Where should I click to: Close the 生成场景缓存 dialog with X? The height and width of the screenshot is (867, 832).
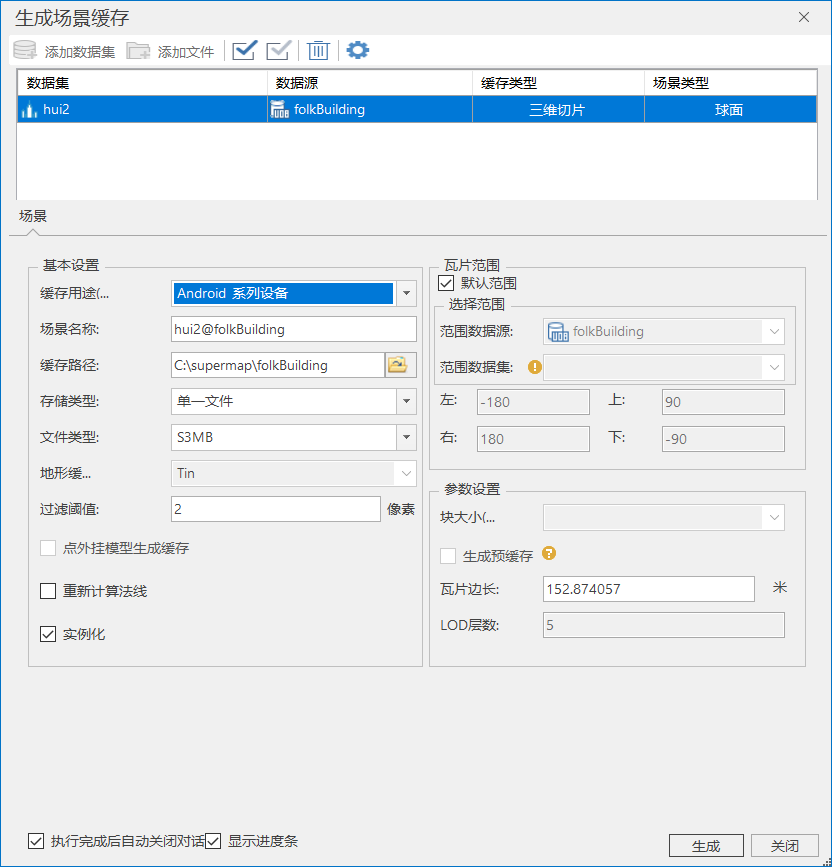tap(804, 18)
